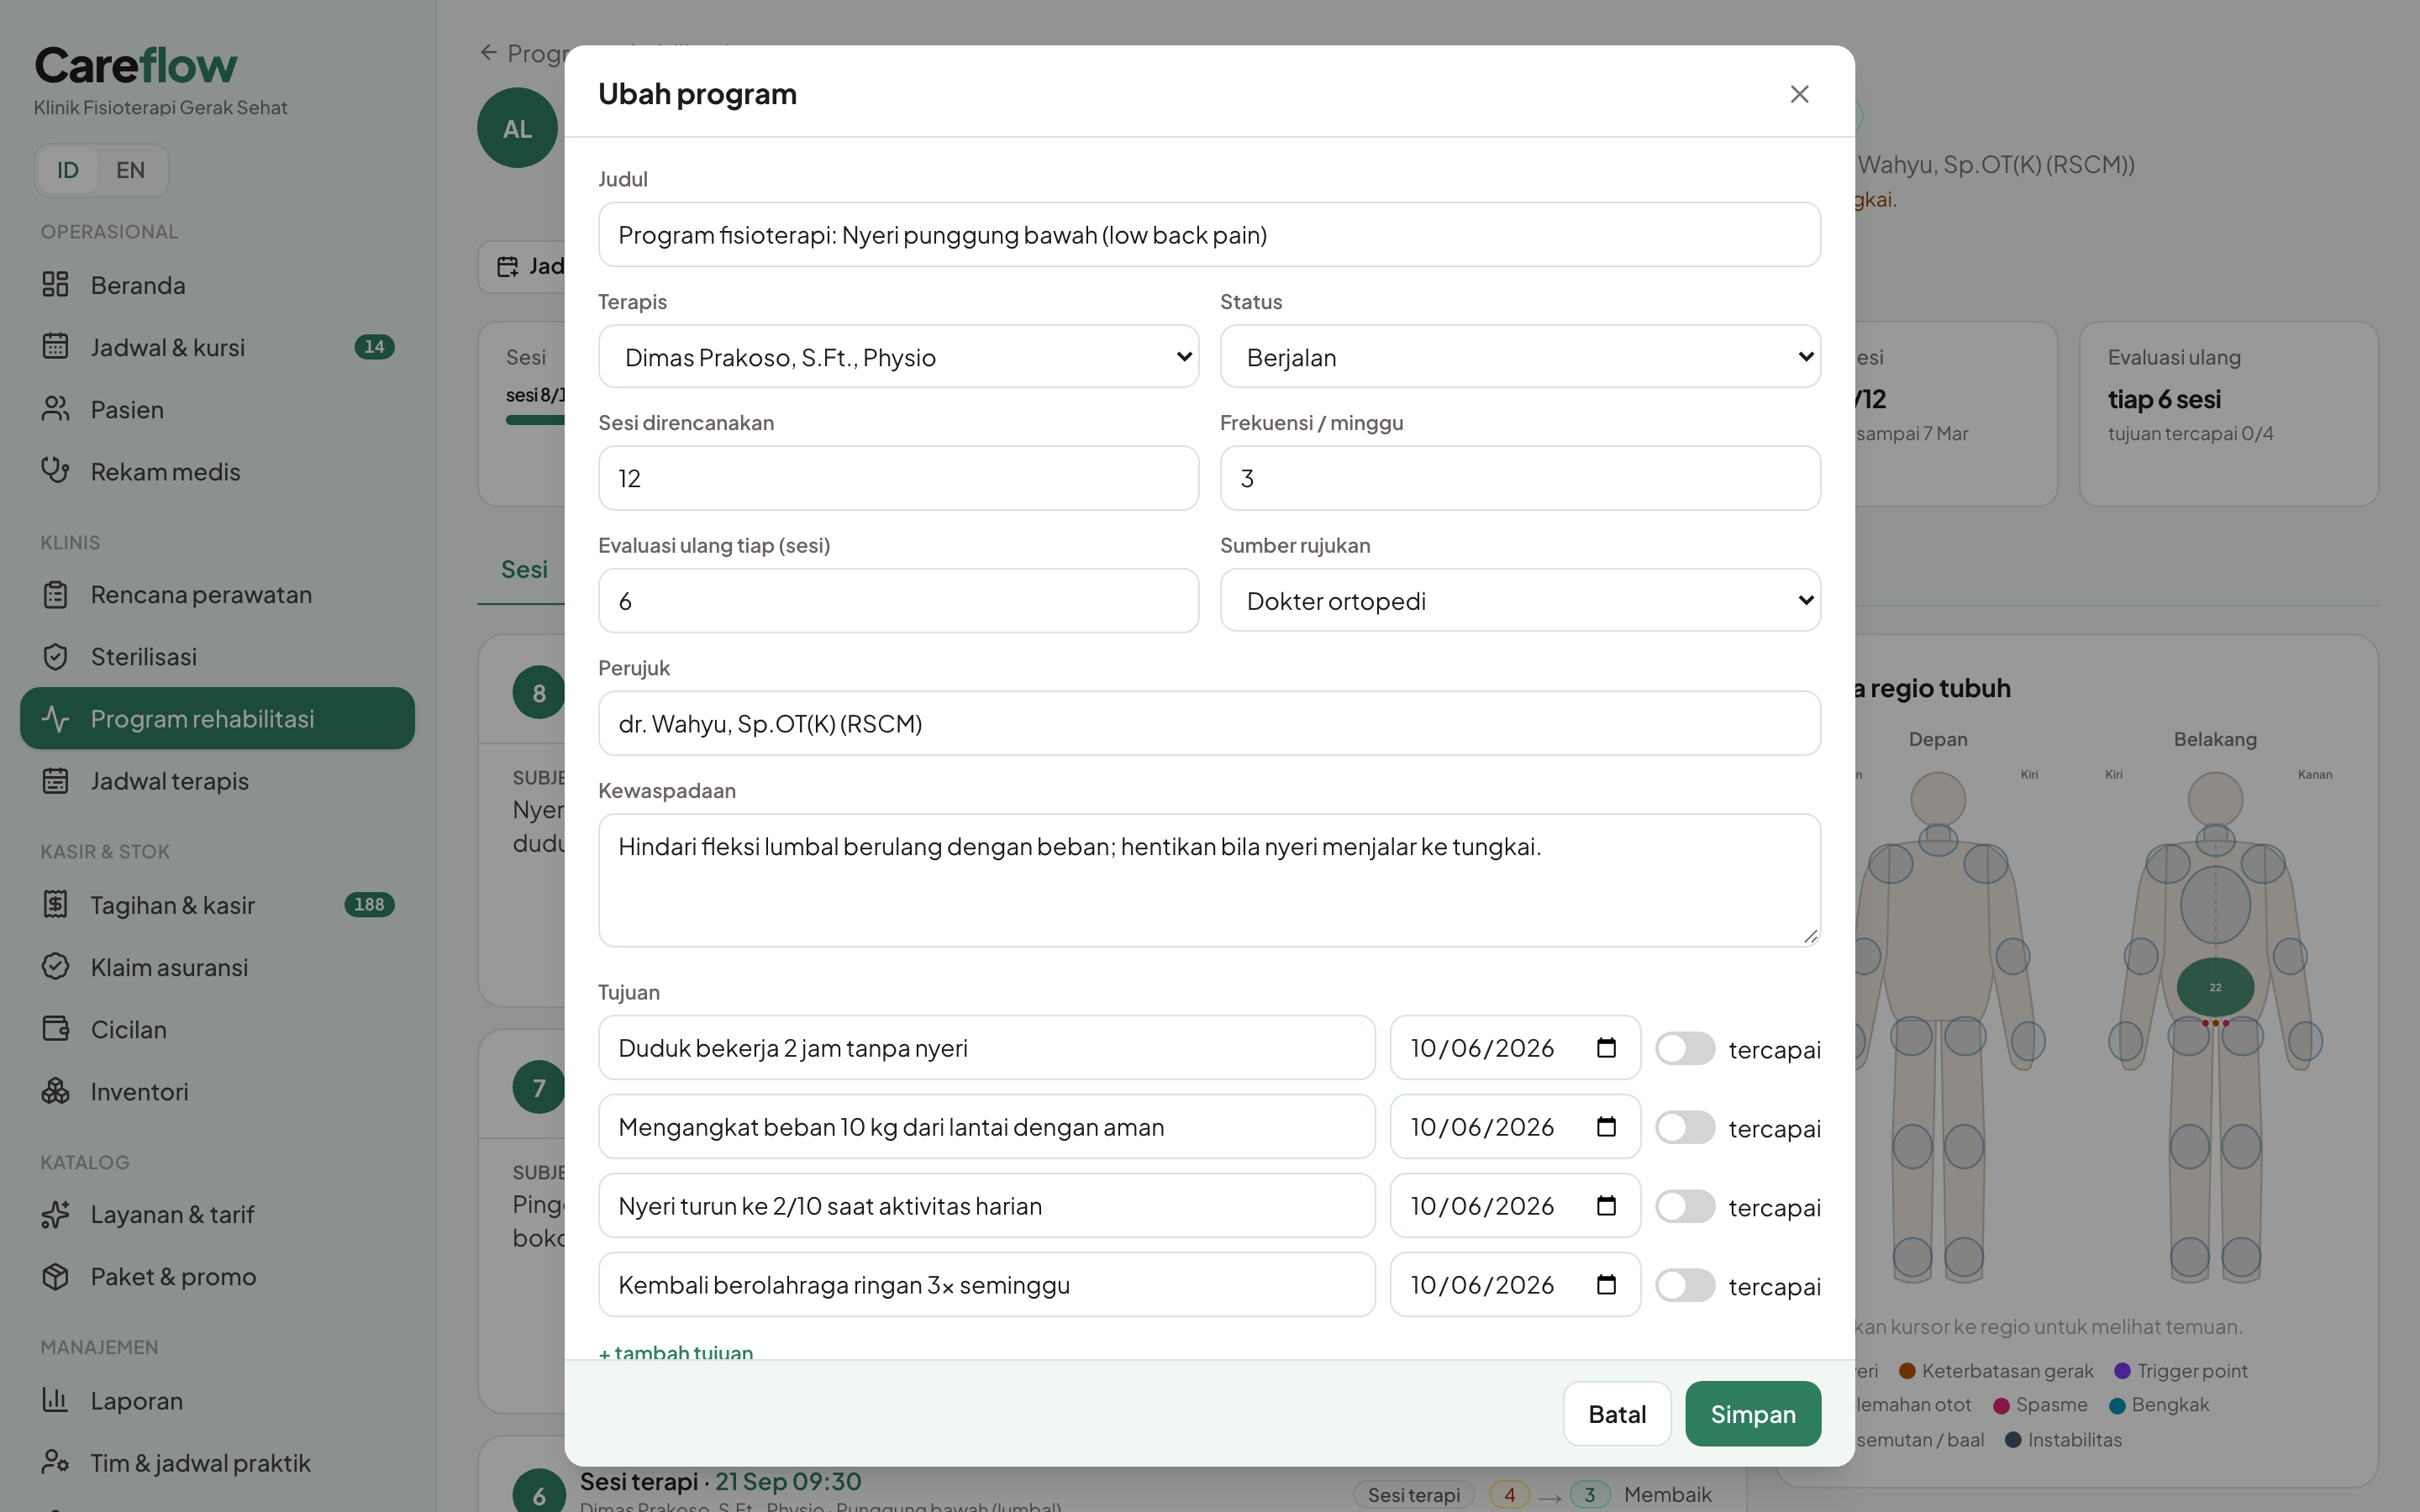
Task: Open Beranda dashboard icon in sidebar
Action: tap(55, 285)
